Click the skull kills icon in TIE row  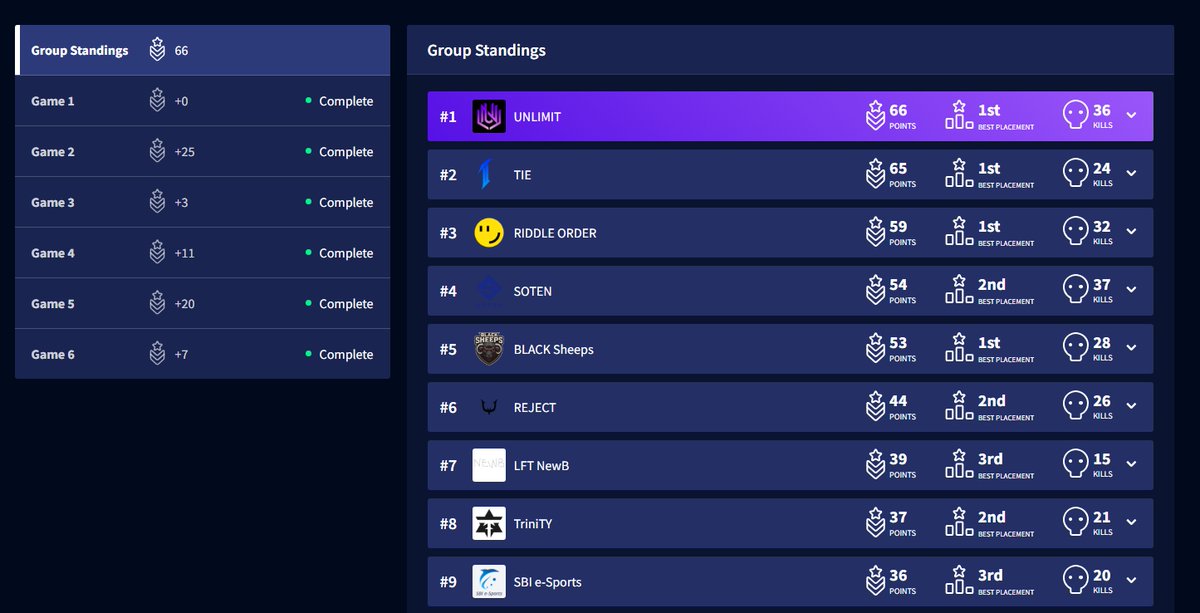[x=1075, y=174]
